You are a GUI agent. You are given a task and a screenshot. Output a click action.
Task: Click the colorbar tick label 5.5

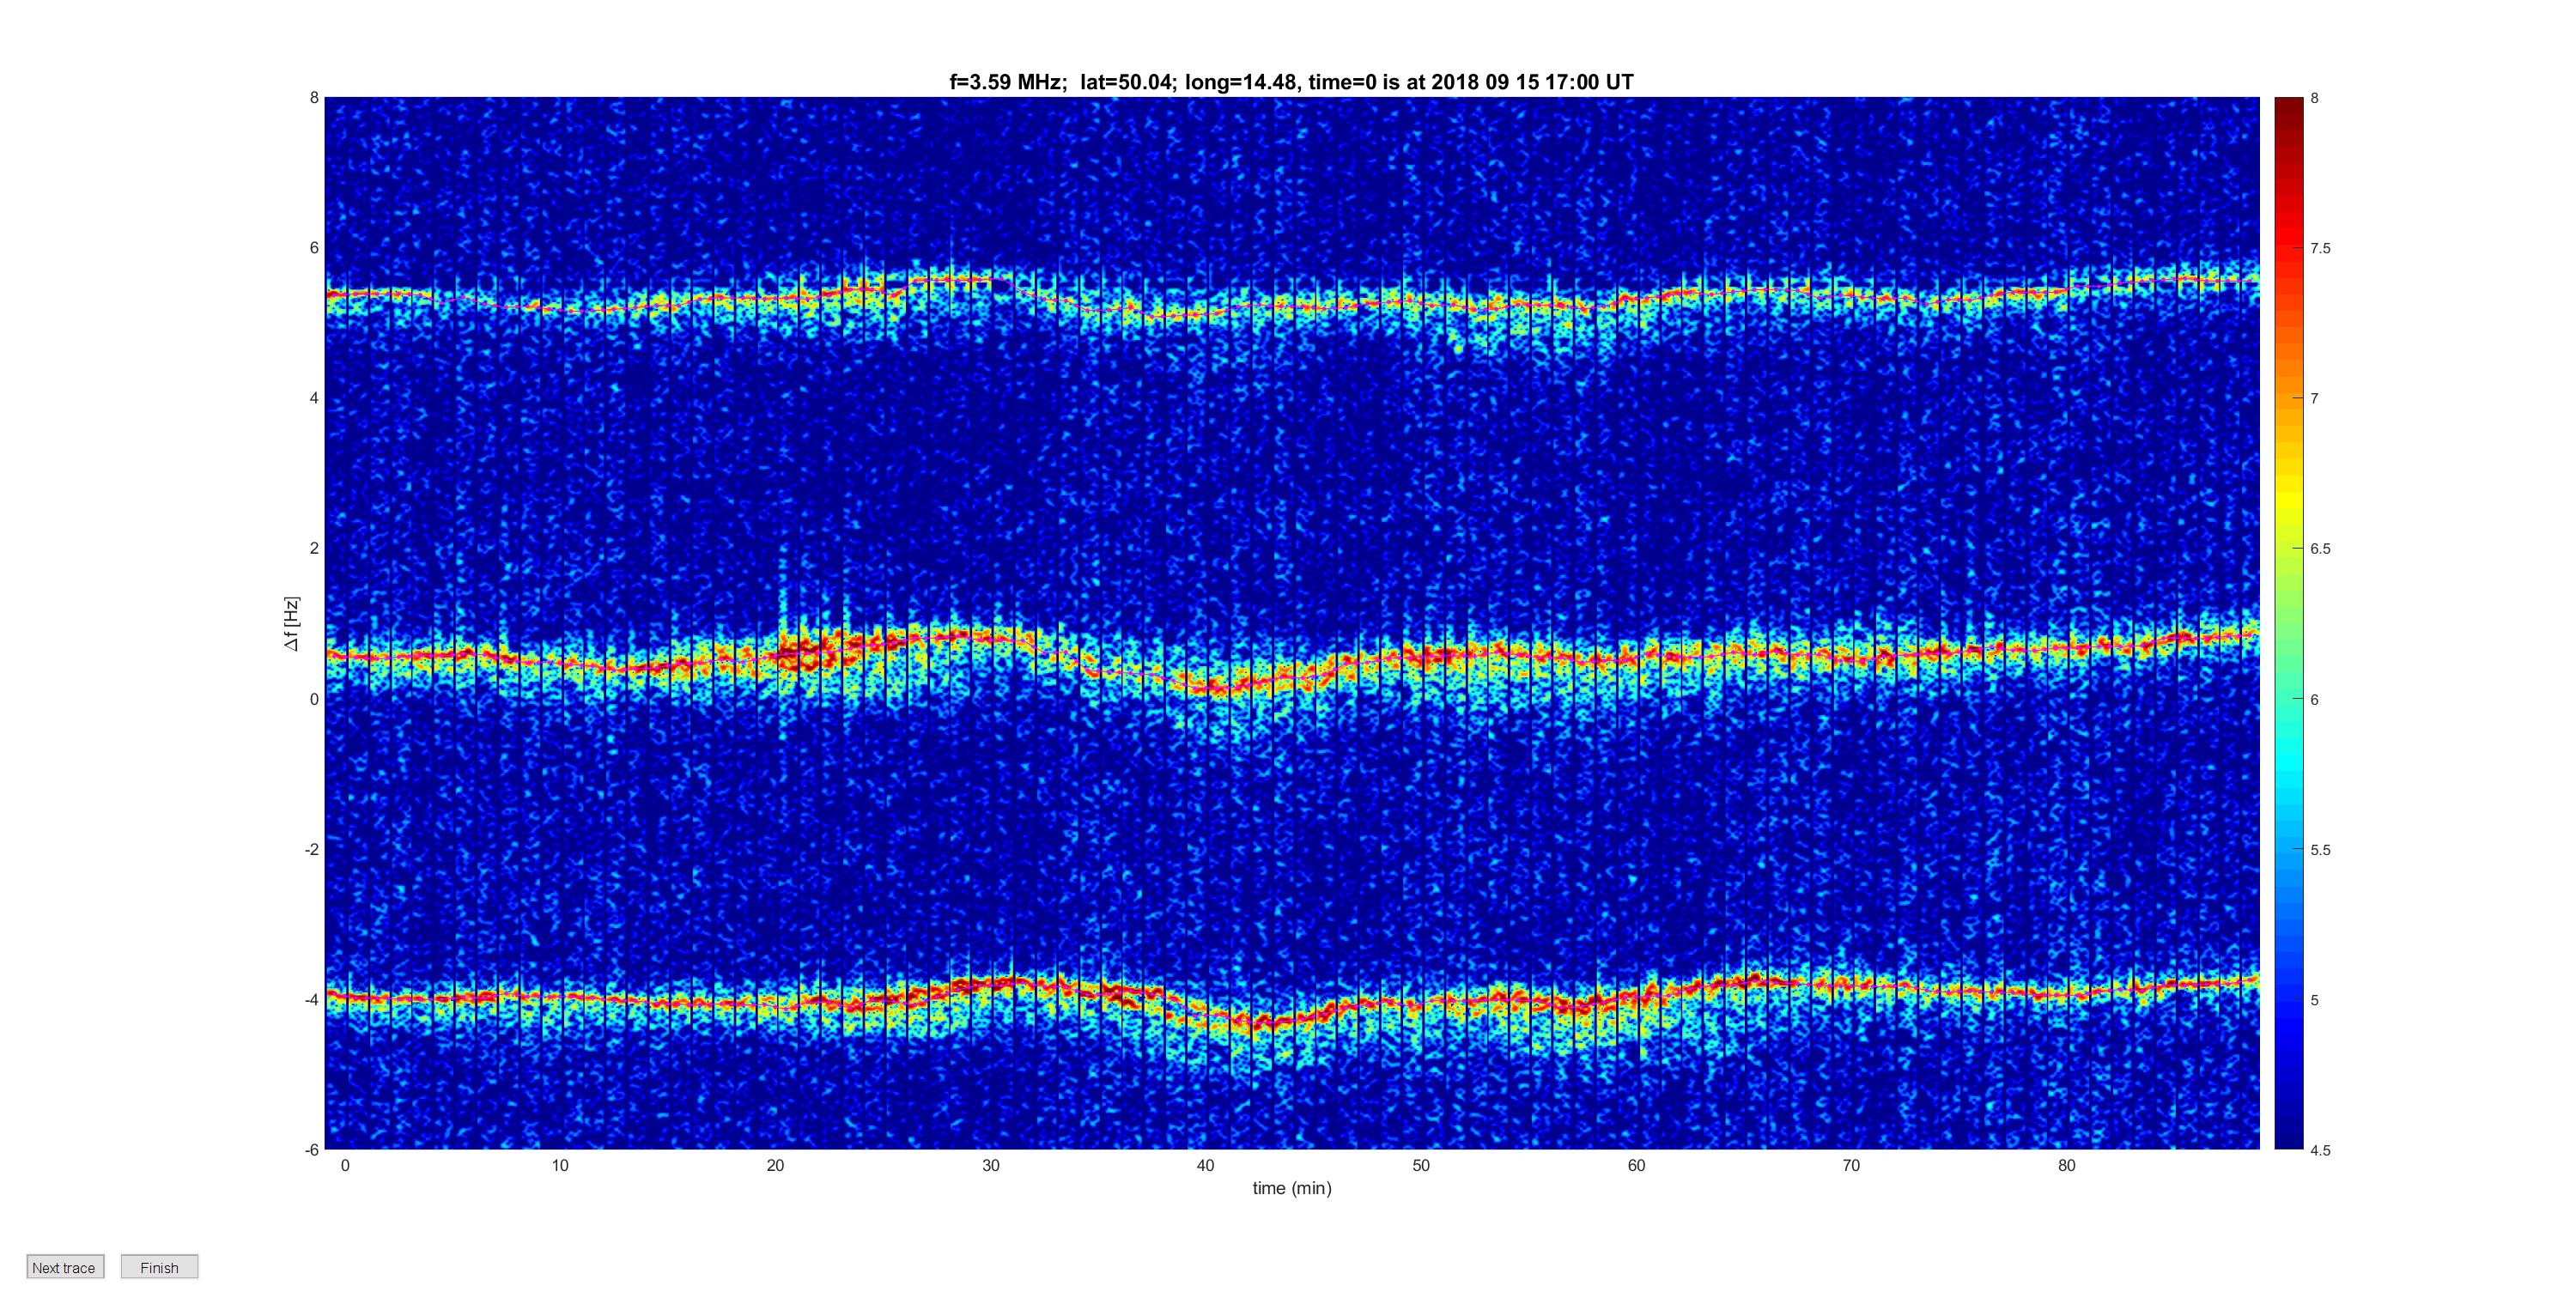point(2320,850)
